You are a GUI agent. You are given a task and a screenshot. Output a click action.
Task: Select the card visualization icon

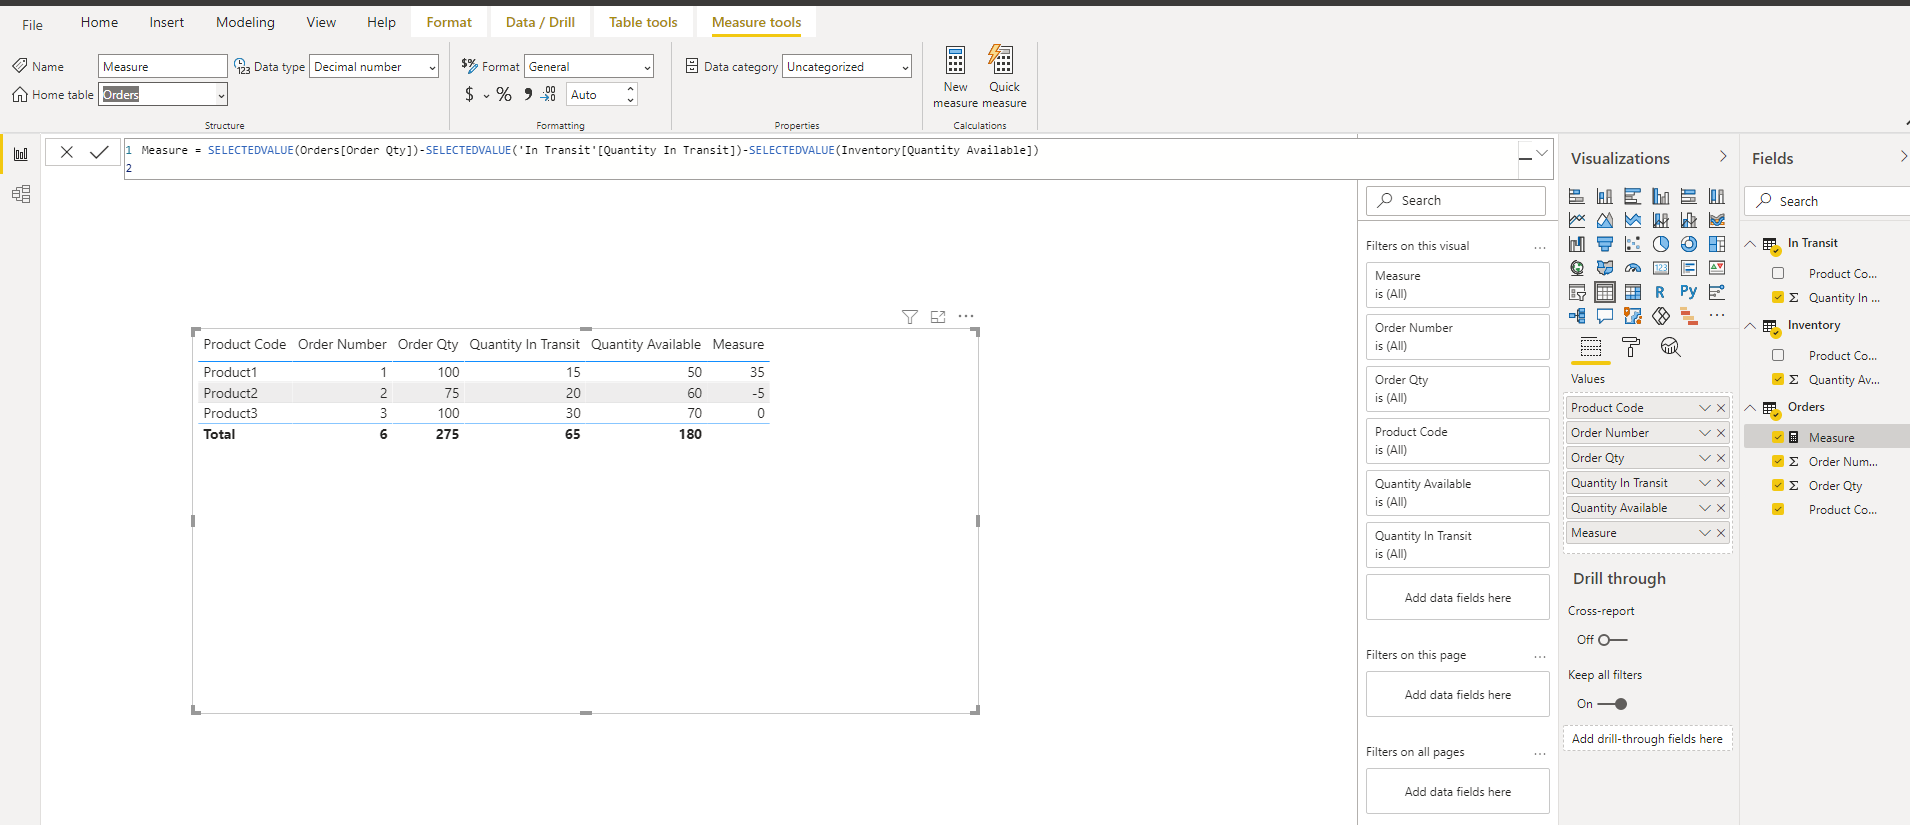point(1661,268)
